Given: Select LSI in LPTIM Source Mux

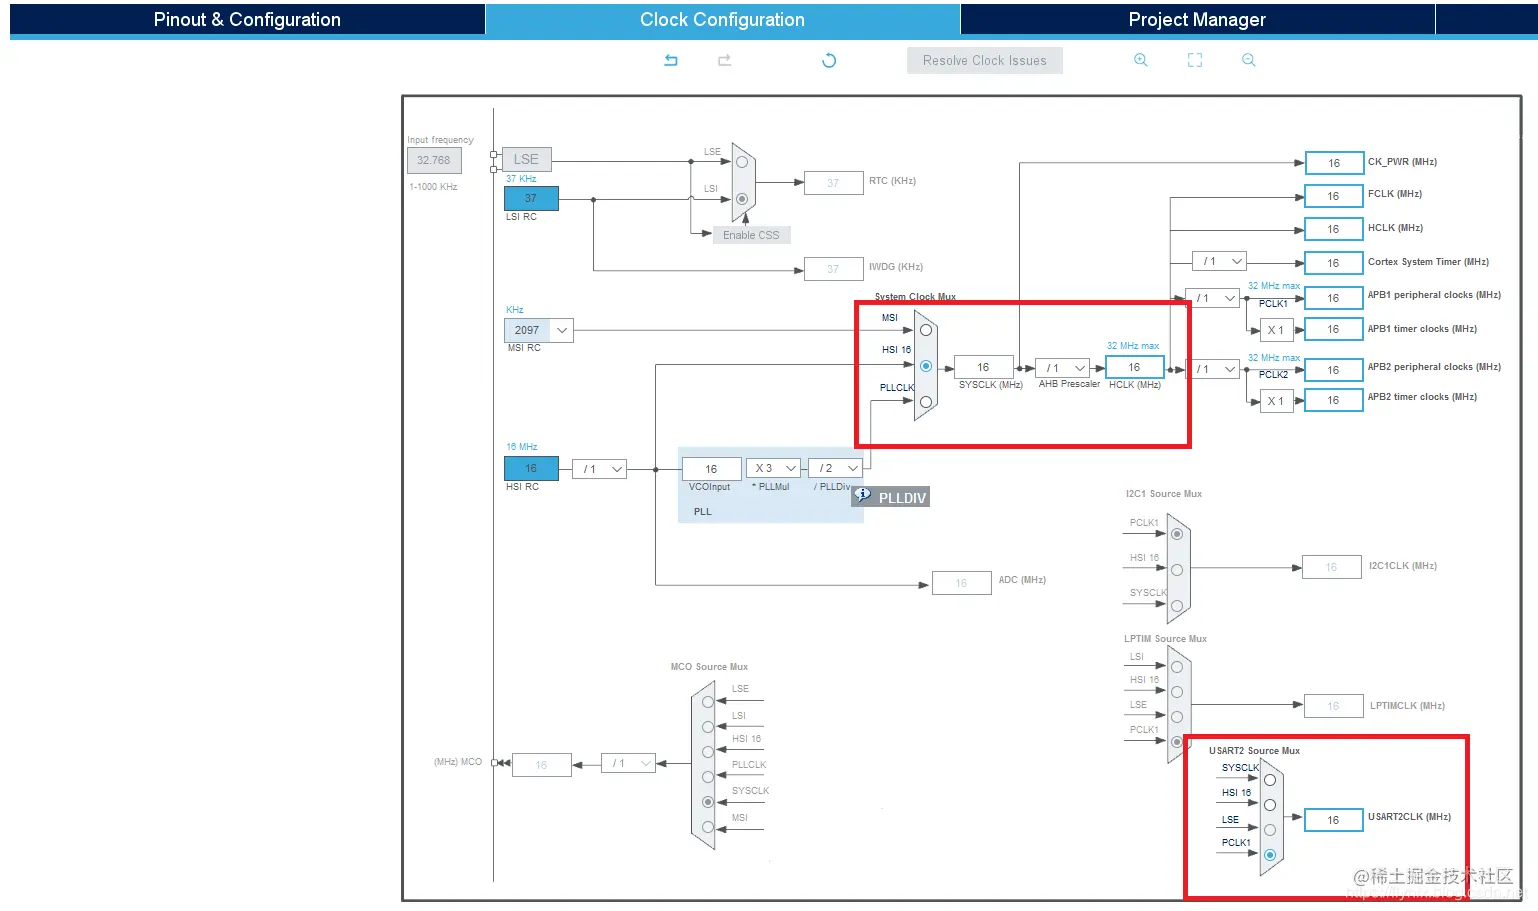Looking at the screenshot, I should coord(1177,667).
